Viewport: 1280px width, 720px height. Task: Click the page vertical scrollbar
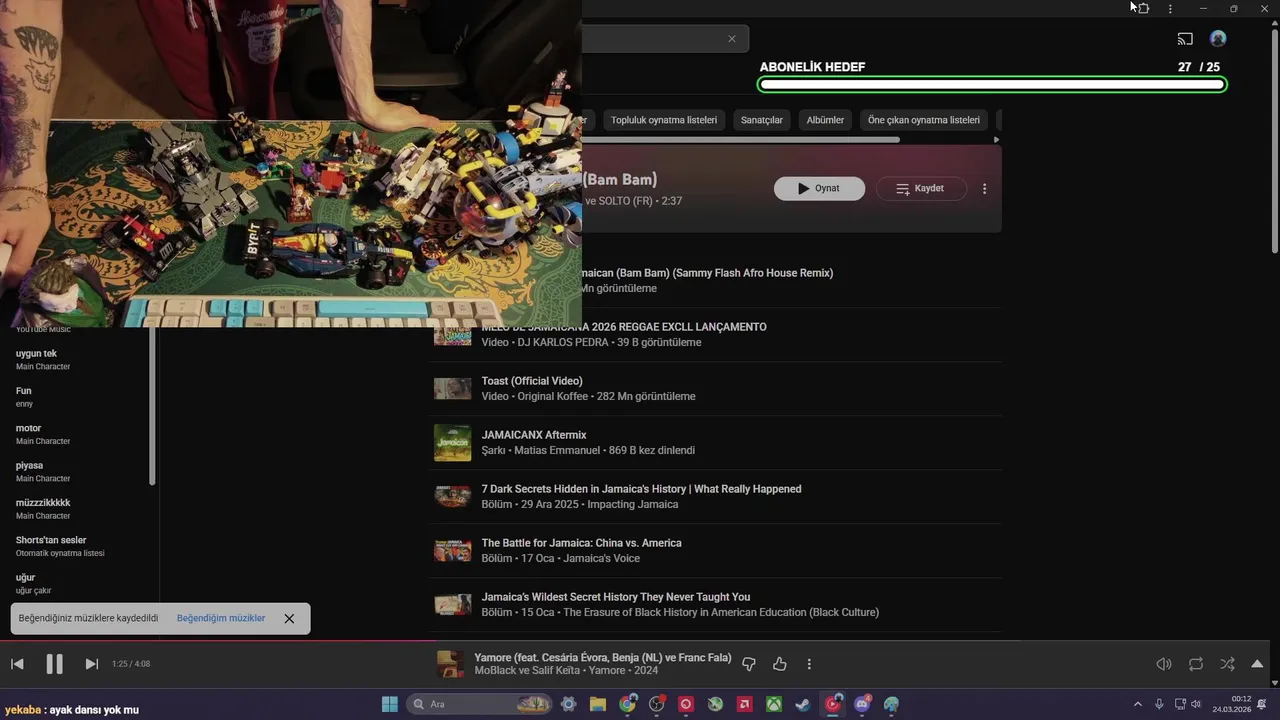tap(1275, 140)
